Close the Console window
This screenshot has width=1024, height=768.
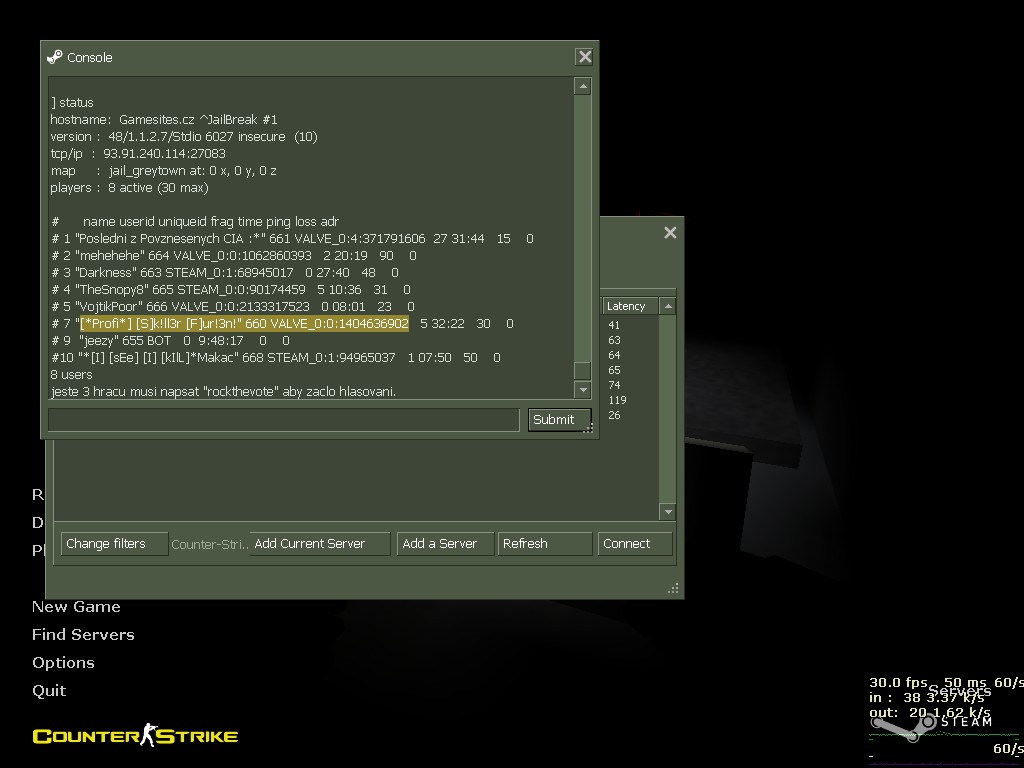[584, 57]
